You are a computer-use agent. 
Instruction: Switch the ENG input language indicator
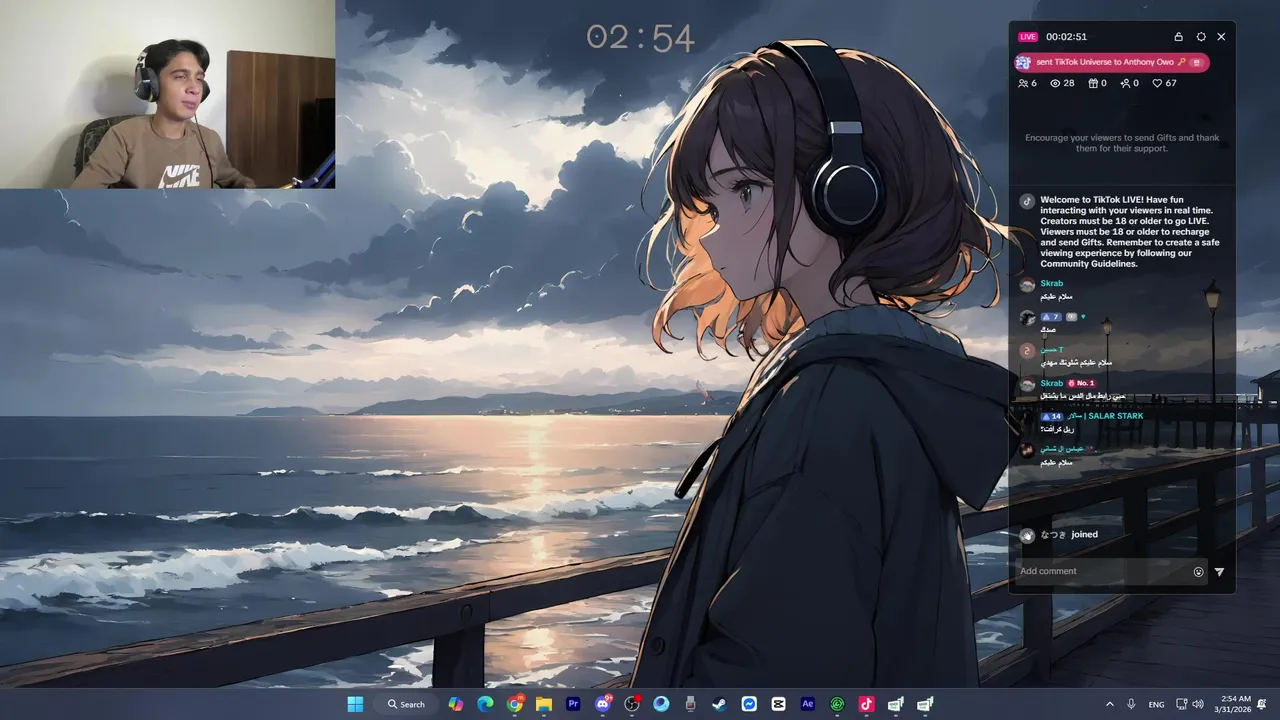click(1156, 704)
